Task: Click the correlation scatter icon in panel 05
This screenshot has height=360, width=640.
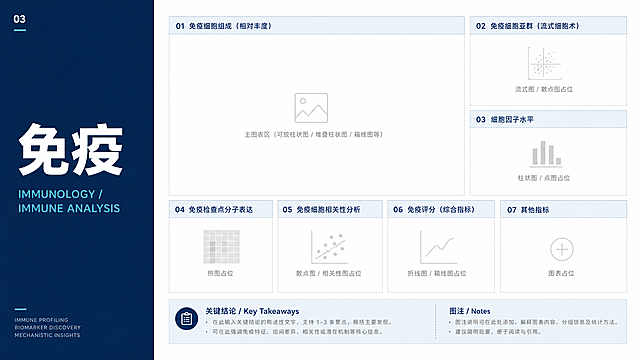Action: pos(329,247)
